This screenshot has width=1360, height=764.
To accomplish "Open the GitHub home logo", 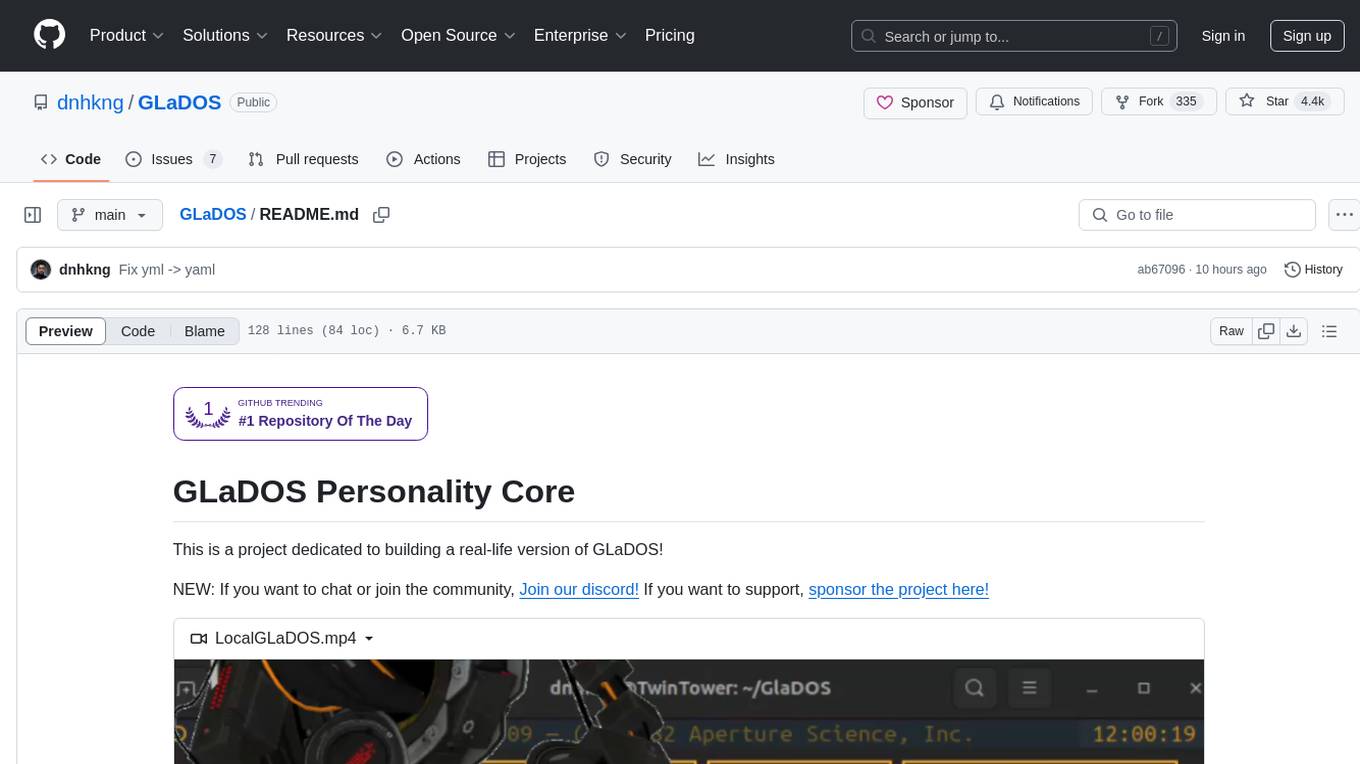I will tap(49, 35).
